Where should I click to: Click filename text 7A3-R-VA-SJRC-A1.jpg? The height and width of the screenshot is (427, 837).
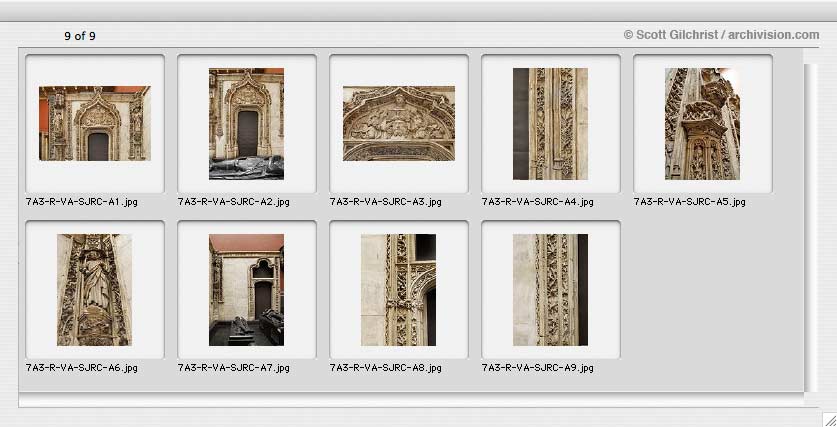pos(82,202)
